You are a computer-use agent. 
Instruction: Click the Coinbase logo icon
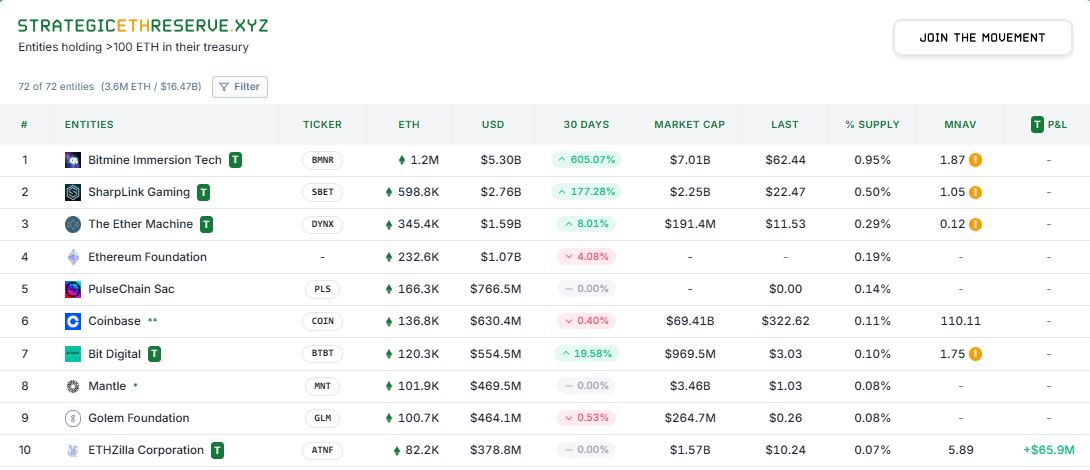73,321
